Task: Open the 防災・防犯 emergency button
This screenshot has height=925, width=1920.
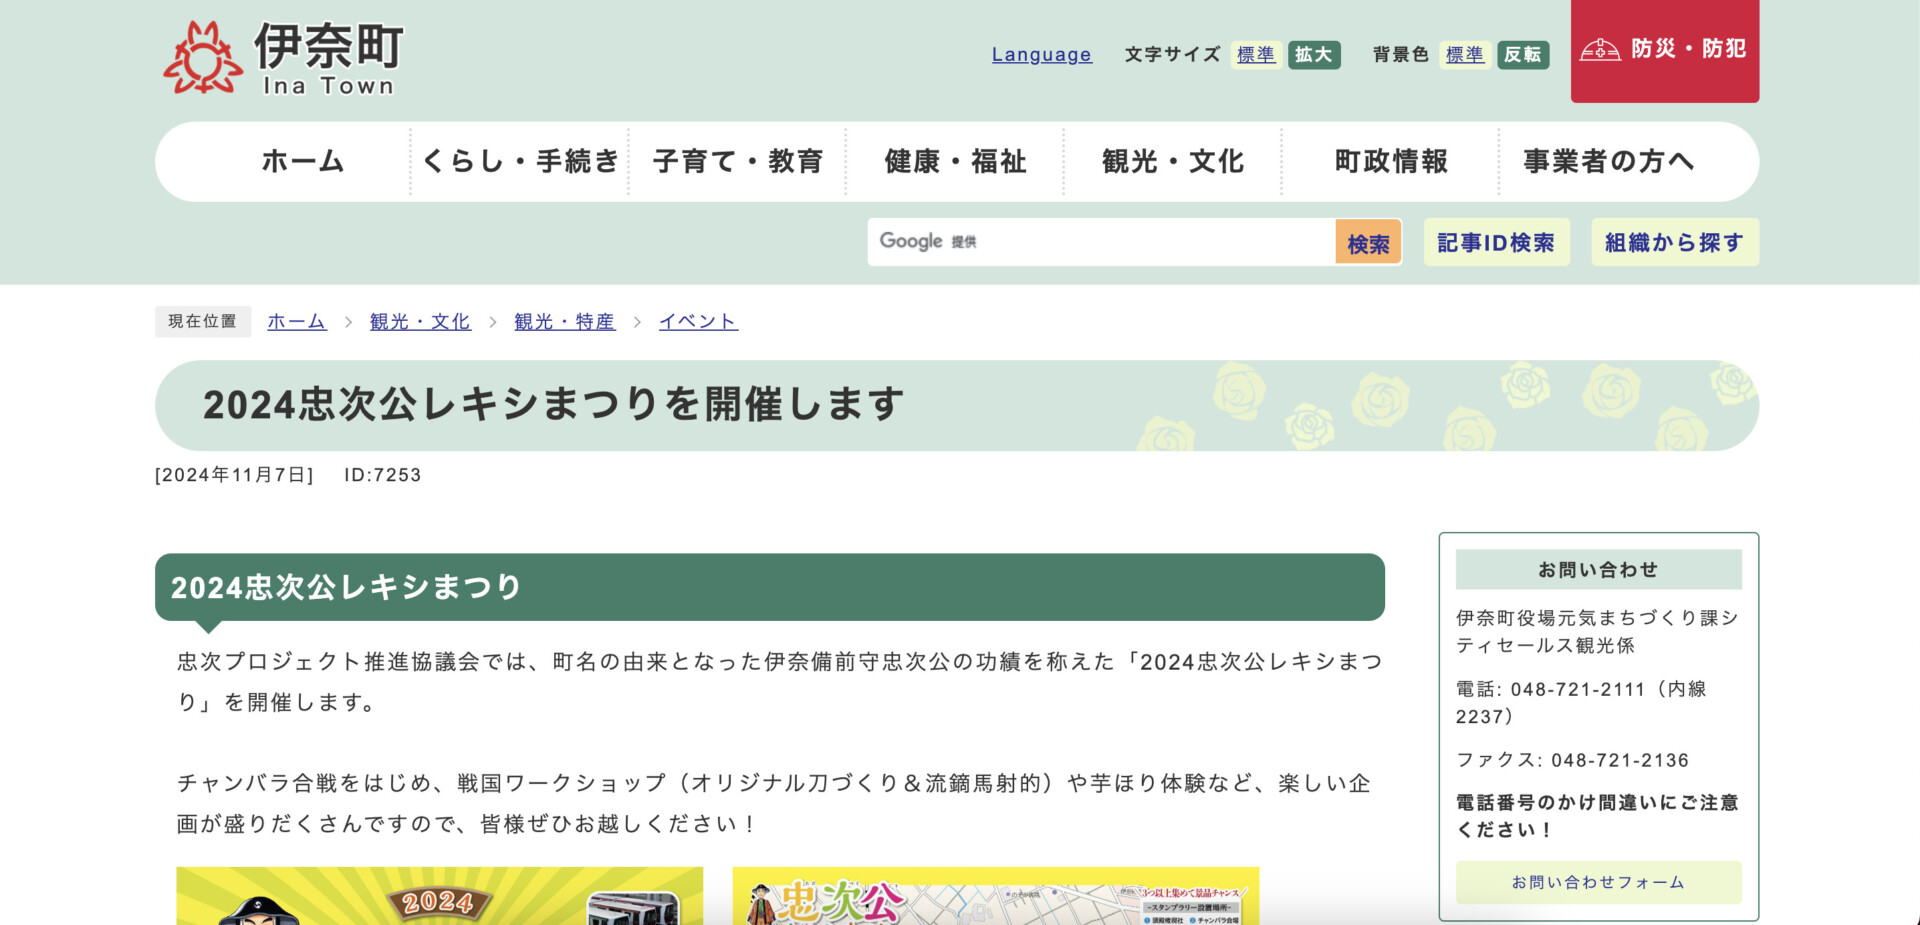Action: pyautogui.click(x=1664, y=50)
